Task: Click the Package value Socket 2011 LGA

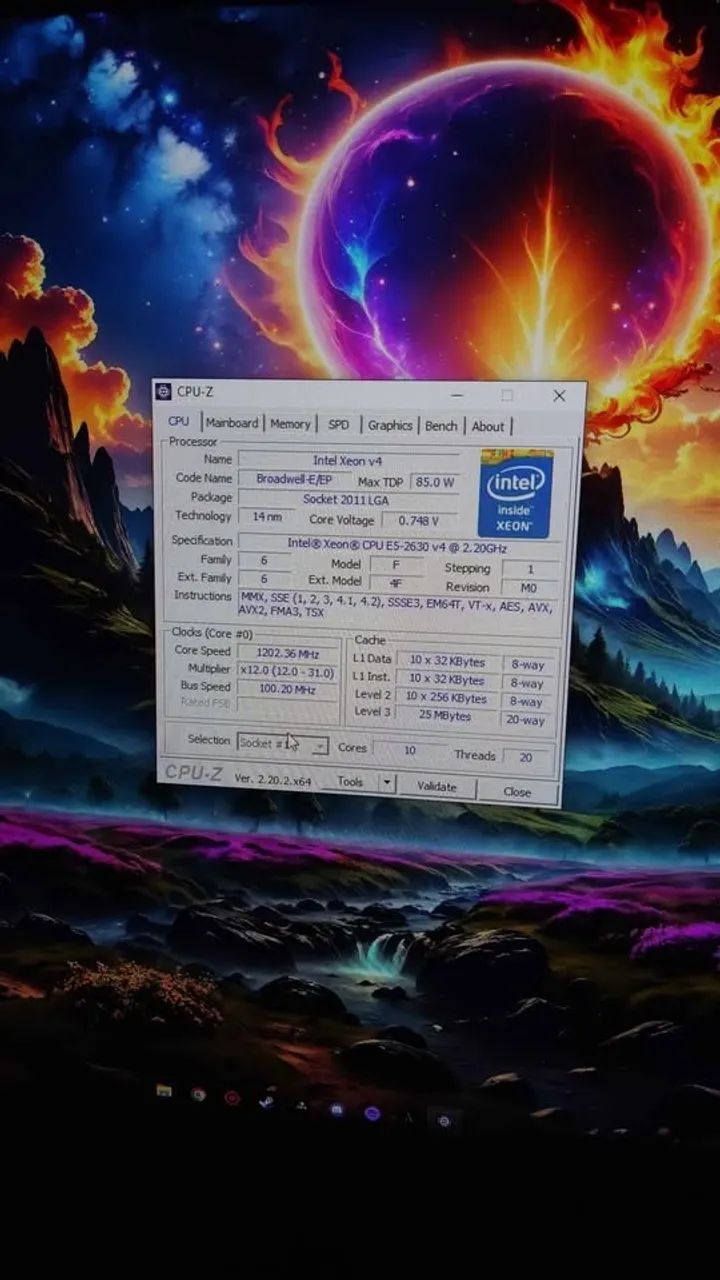Action: 347,500
